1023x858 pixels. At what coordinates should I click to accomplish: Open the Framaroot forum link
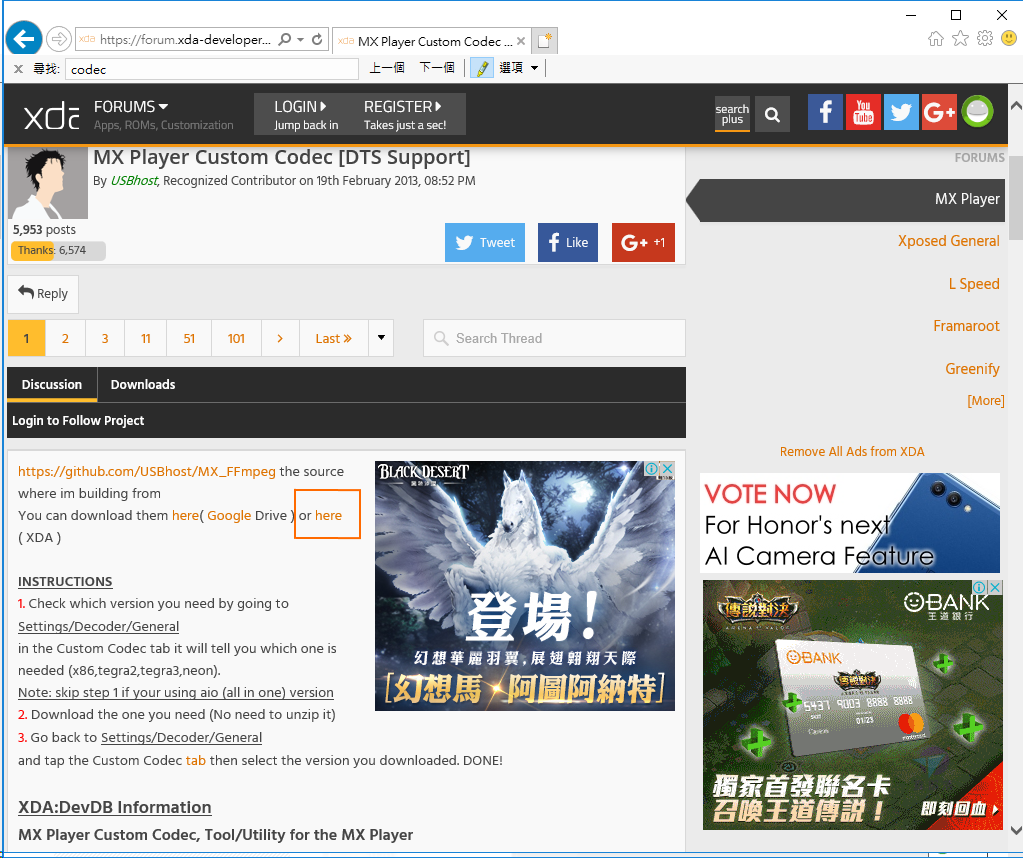(966, 326)
